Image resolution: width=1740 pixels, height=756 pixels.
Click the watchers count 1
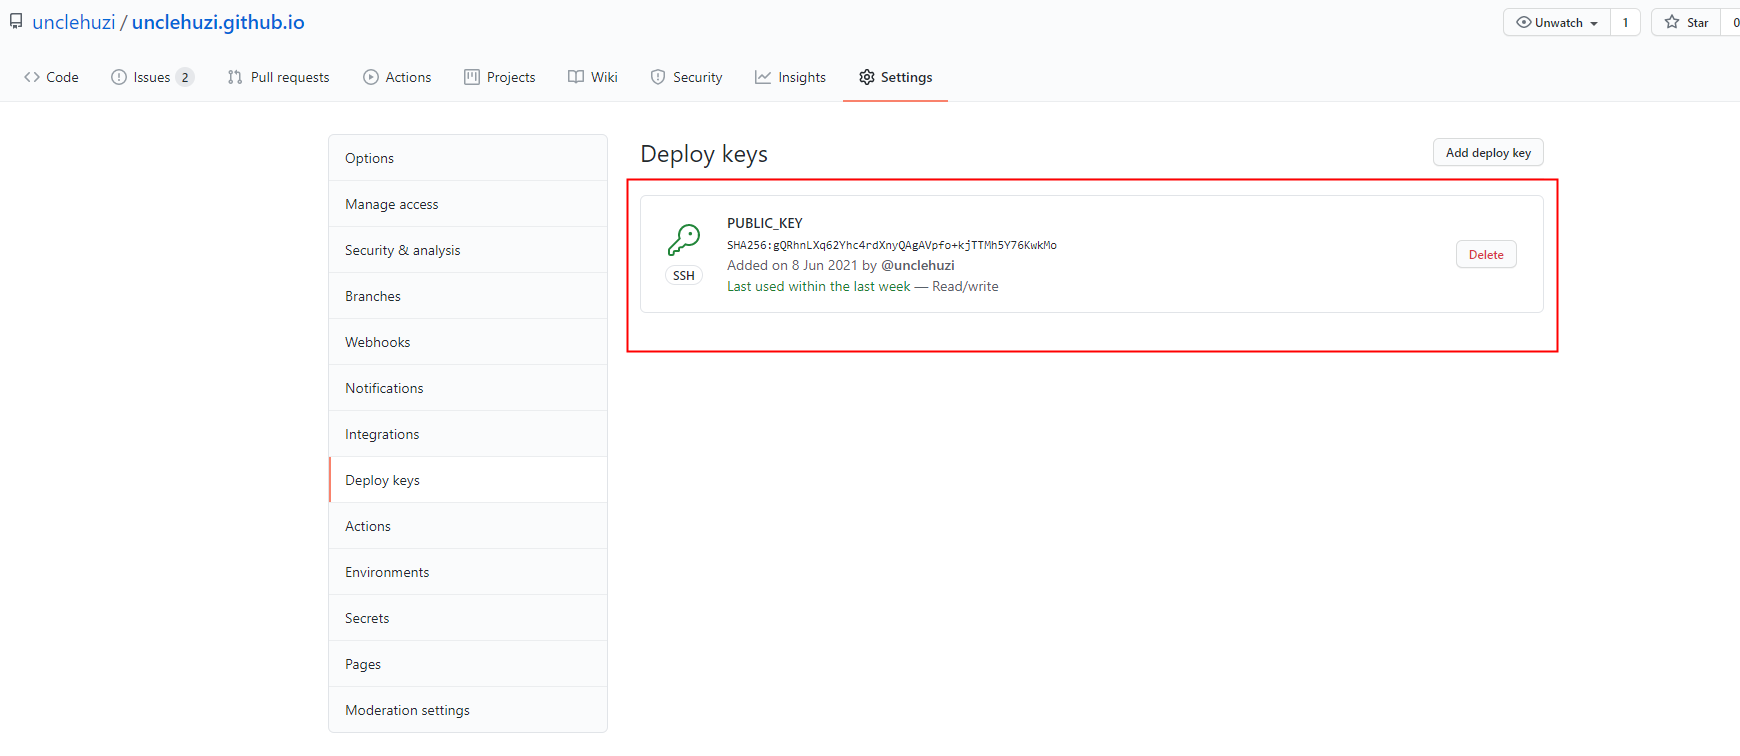[x=1625, y=22]
